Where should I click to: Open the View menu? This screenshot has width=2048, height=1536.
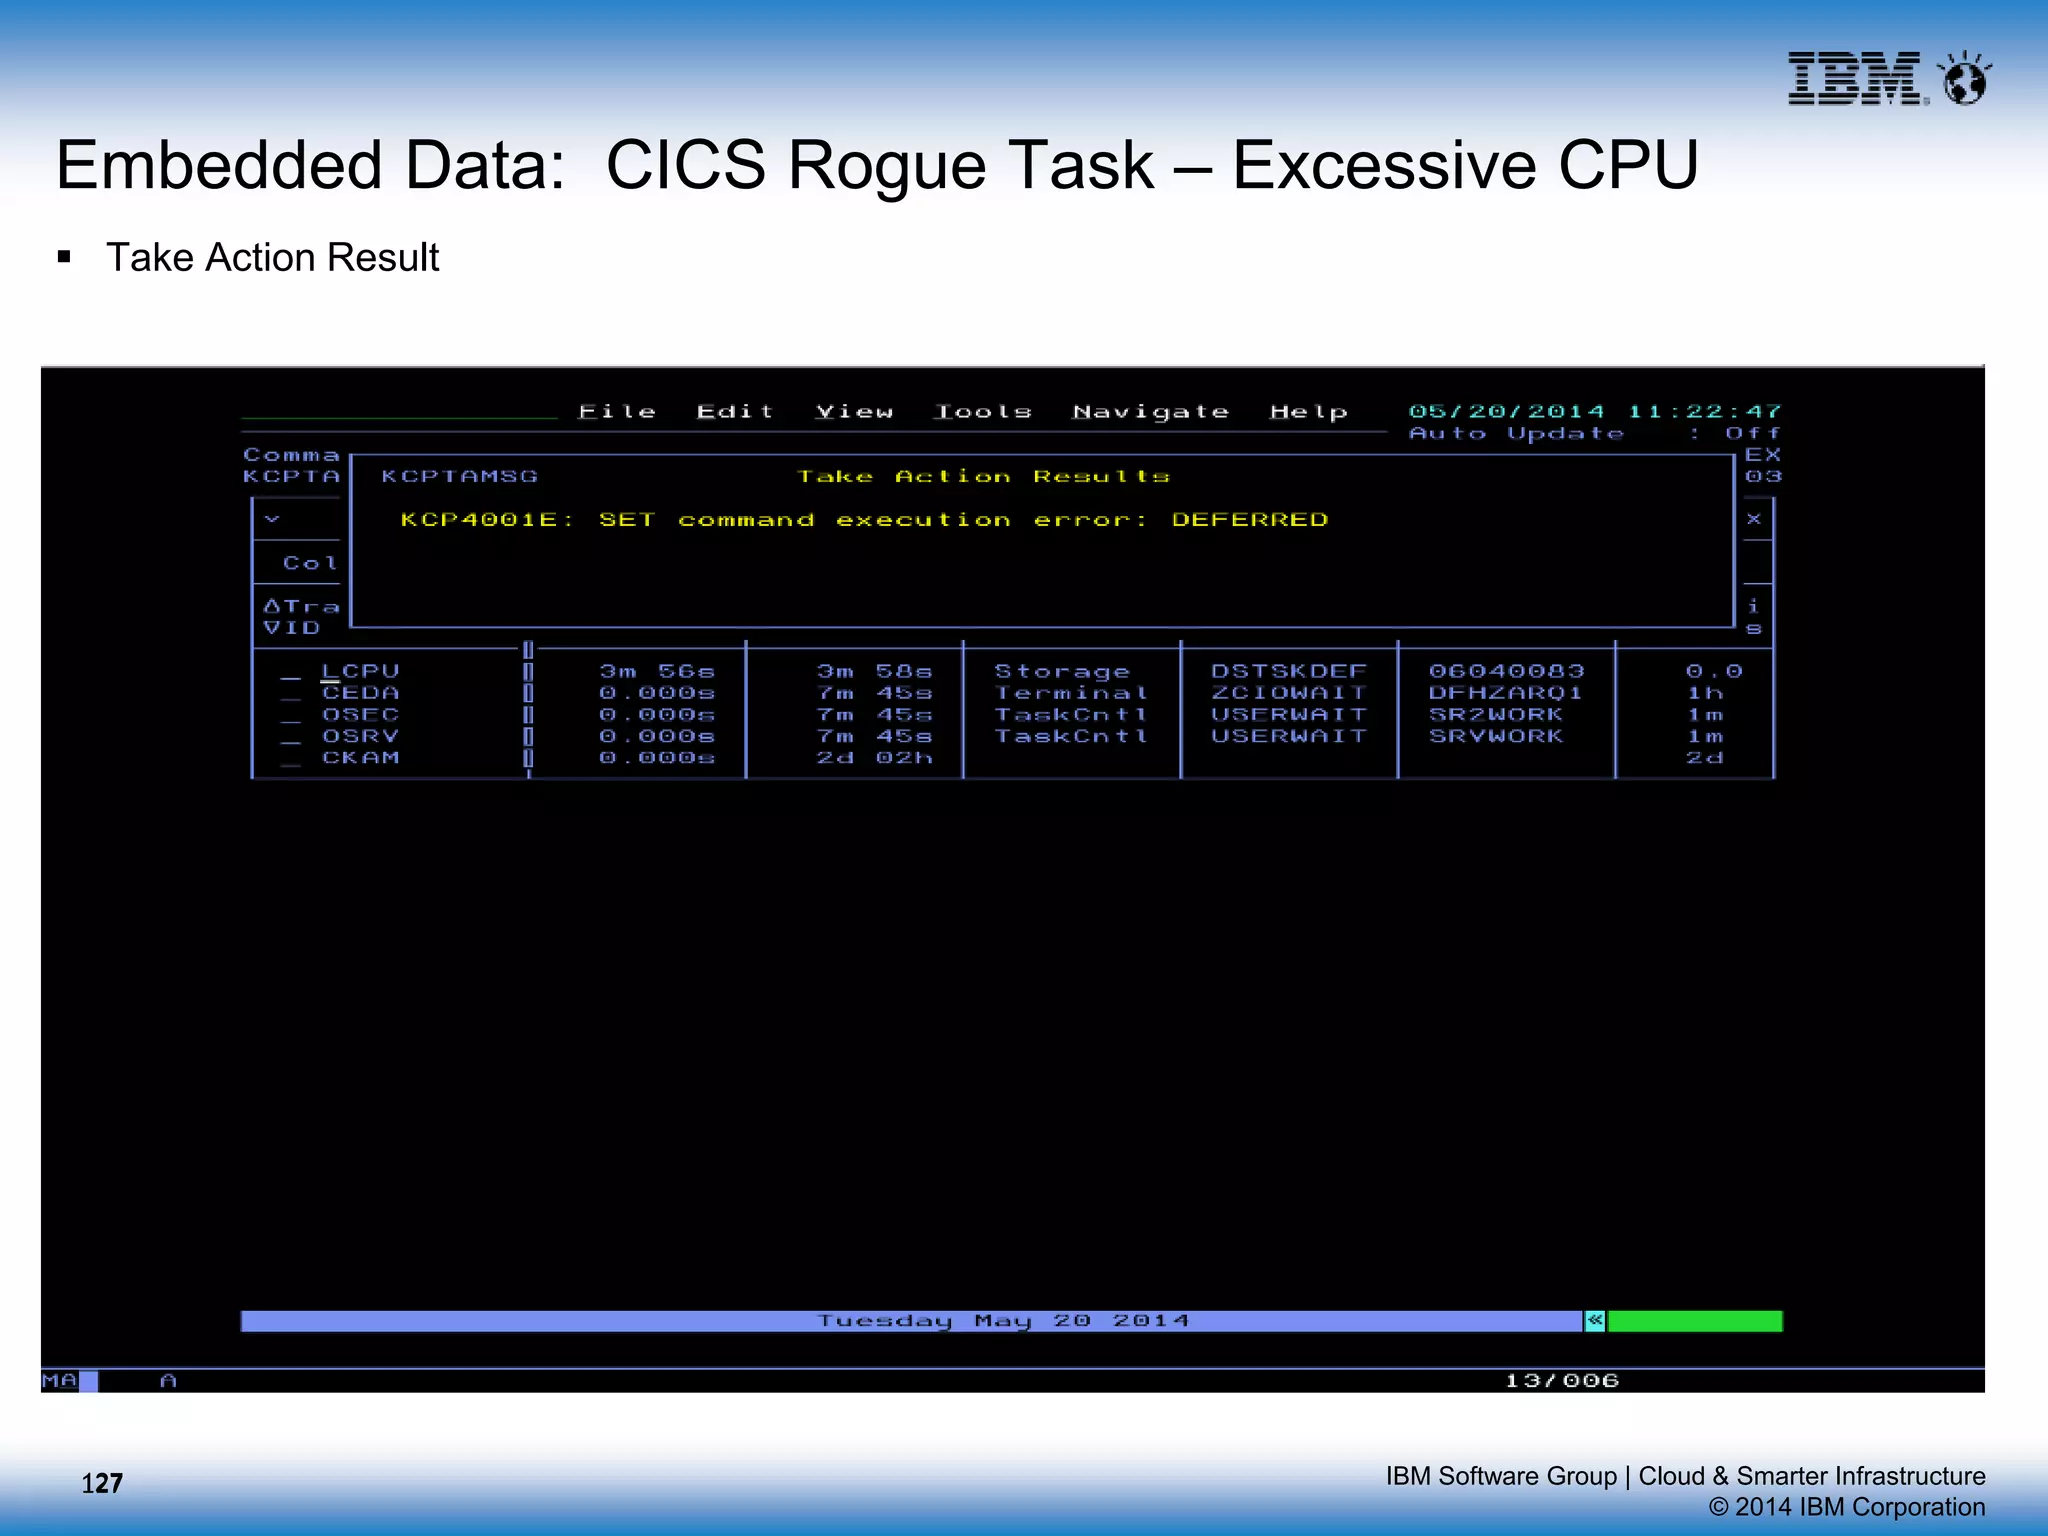click(854, 412)
